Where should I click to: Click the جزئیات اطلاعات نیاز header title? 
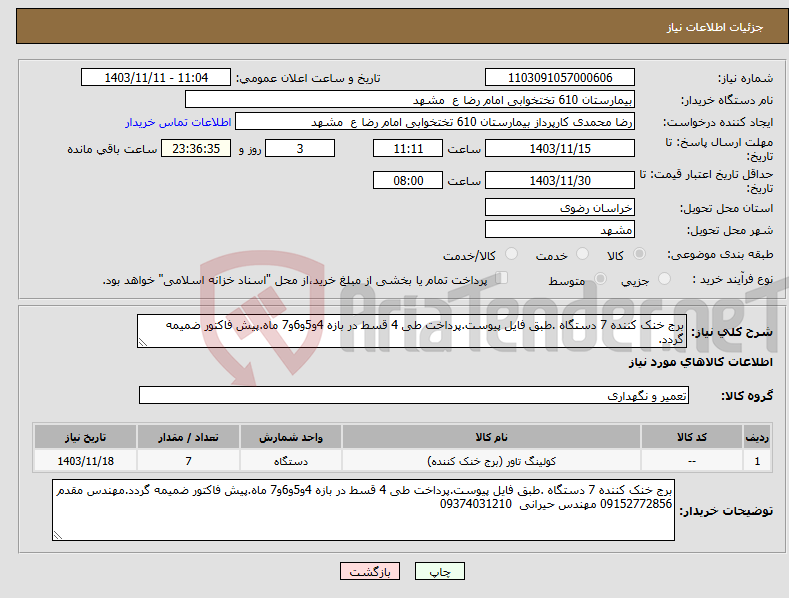click(x=715, y=27)
